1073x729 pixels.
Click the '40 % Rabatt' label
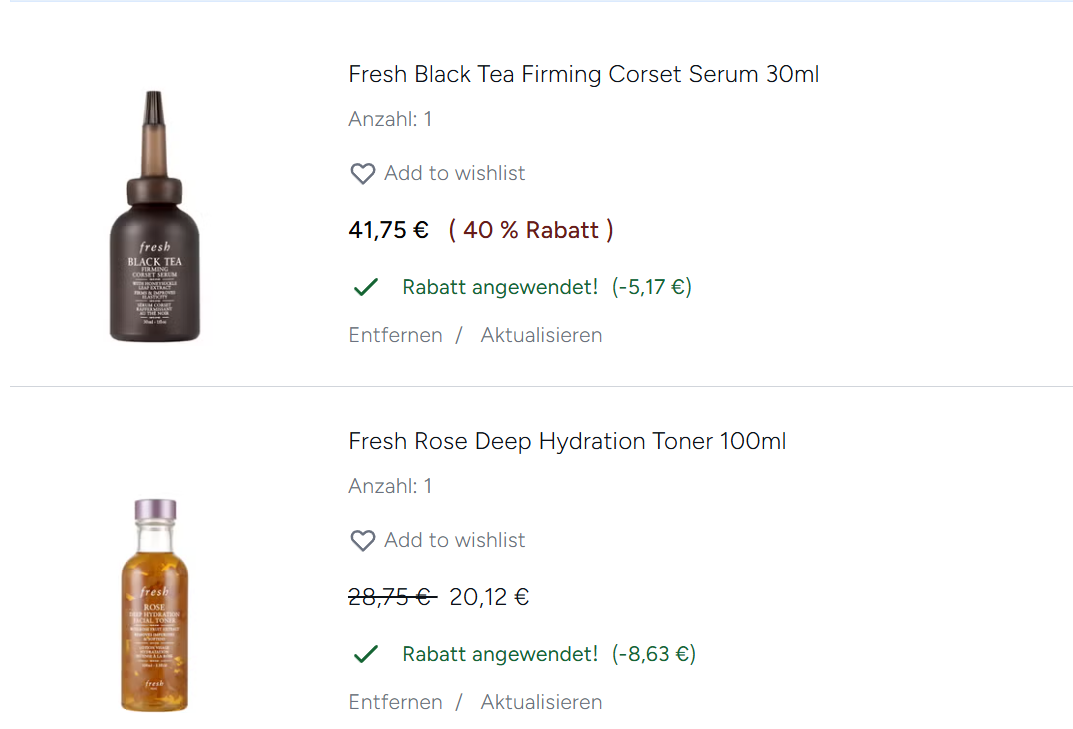[531, 230]
